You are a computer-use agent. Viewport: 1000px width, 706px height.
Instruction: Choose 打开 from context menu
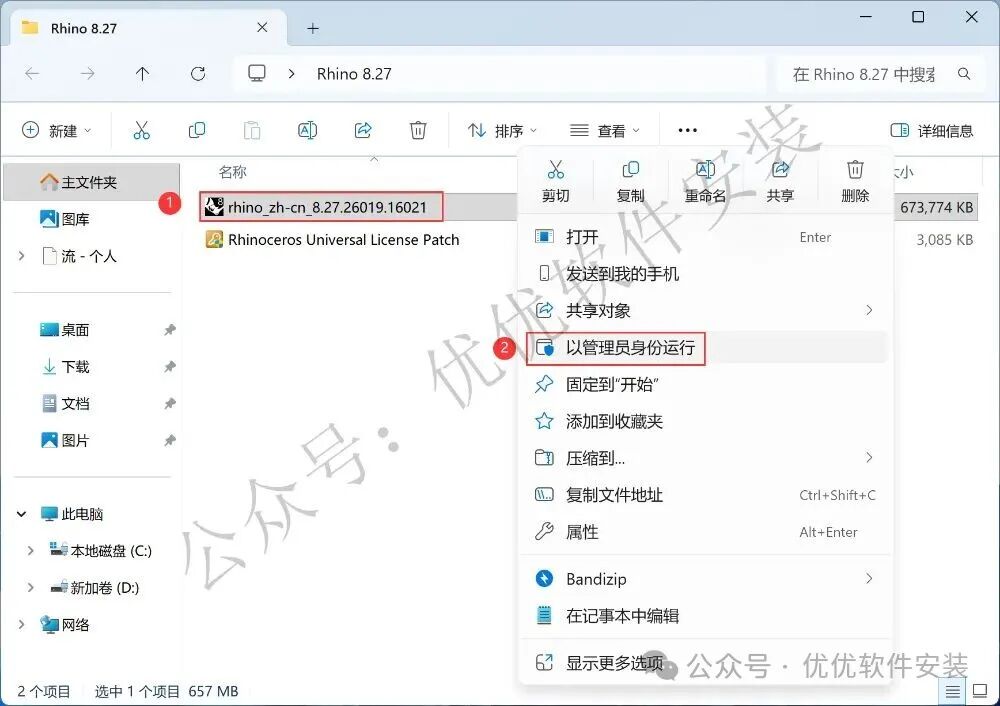click(x=706, y=237)
